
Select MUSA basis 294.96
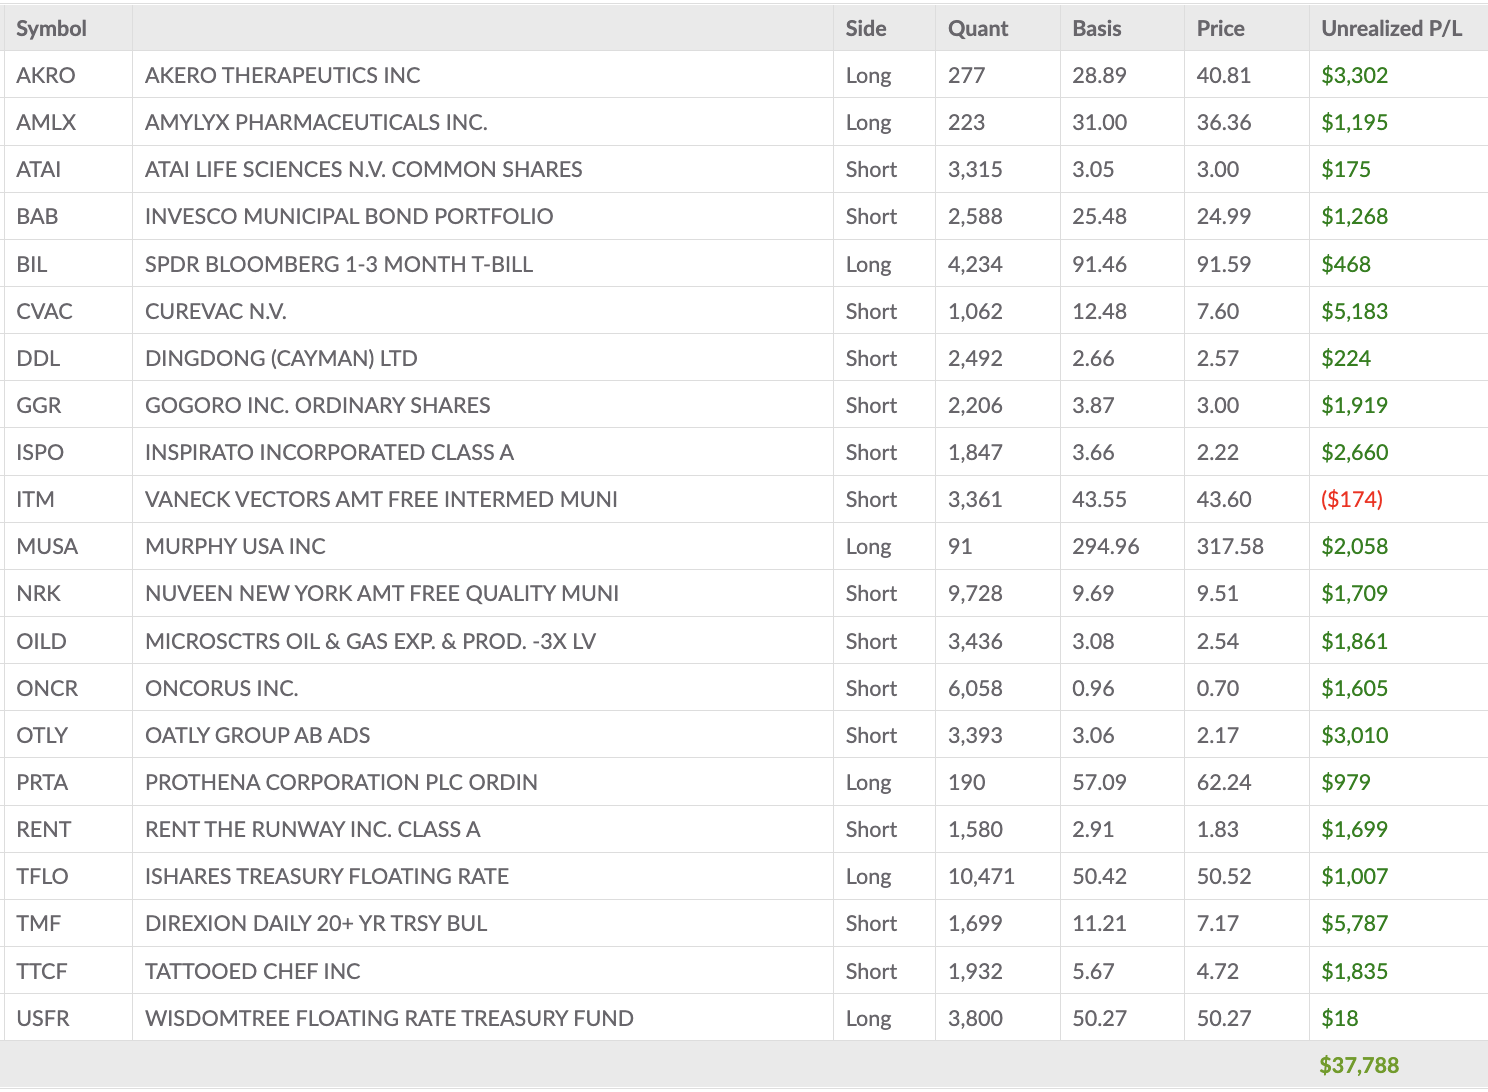click(x=1106, y=546)
